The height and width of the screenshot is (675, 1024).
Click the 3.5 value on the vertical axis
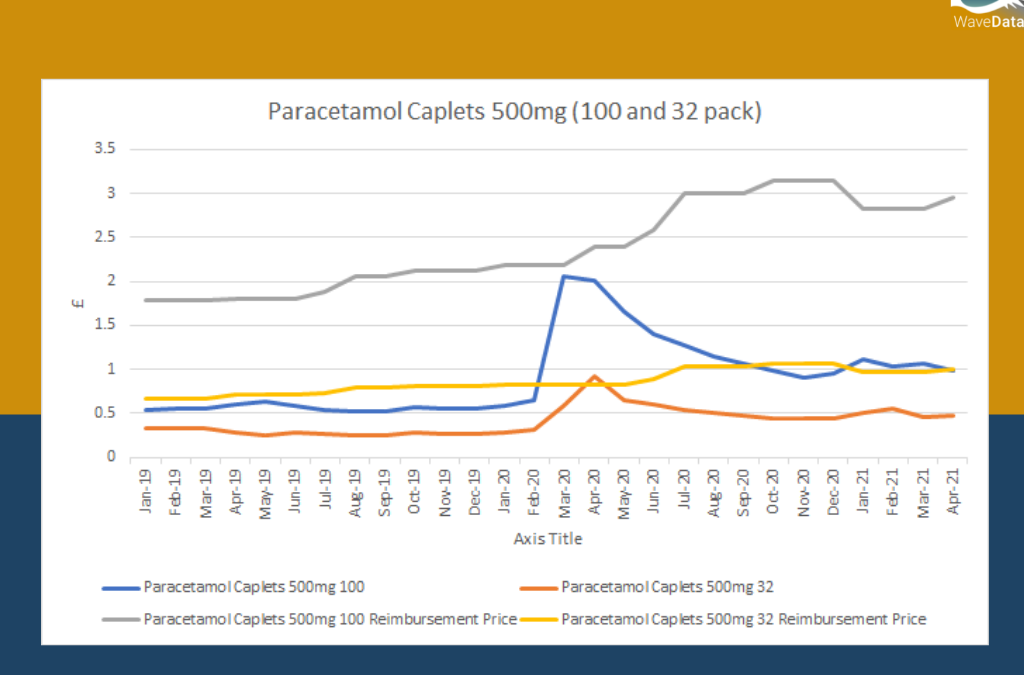click(105, 147)
